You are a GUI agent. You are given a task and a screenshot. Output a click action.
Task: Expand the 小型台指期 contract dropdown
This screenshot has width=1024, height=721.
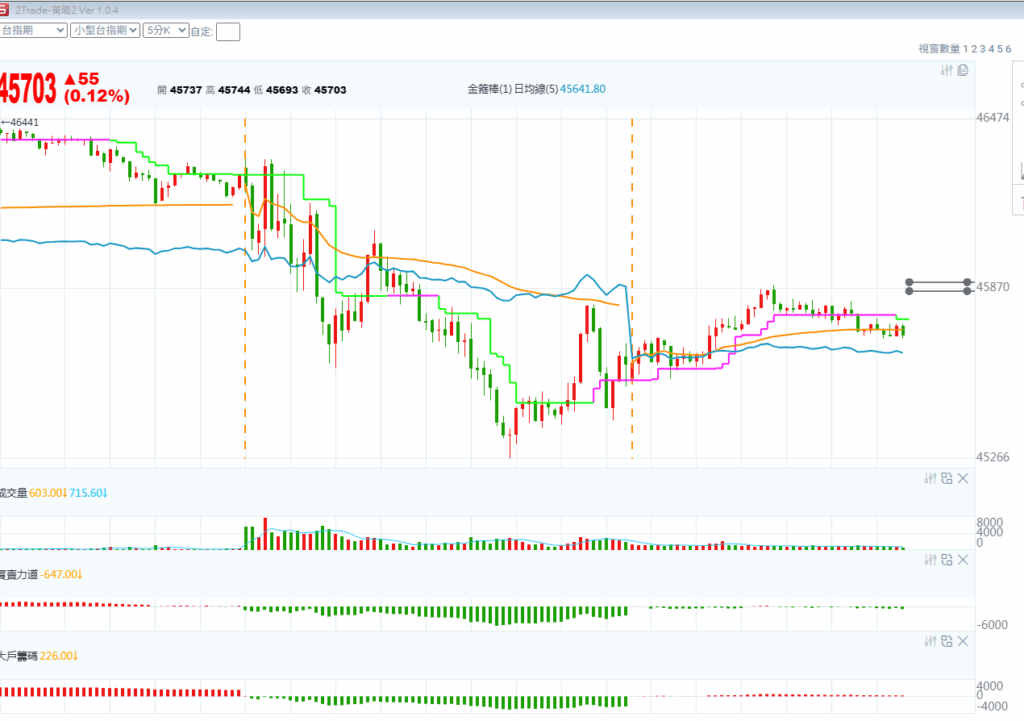click(105, 30)
